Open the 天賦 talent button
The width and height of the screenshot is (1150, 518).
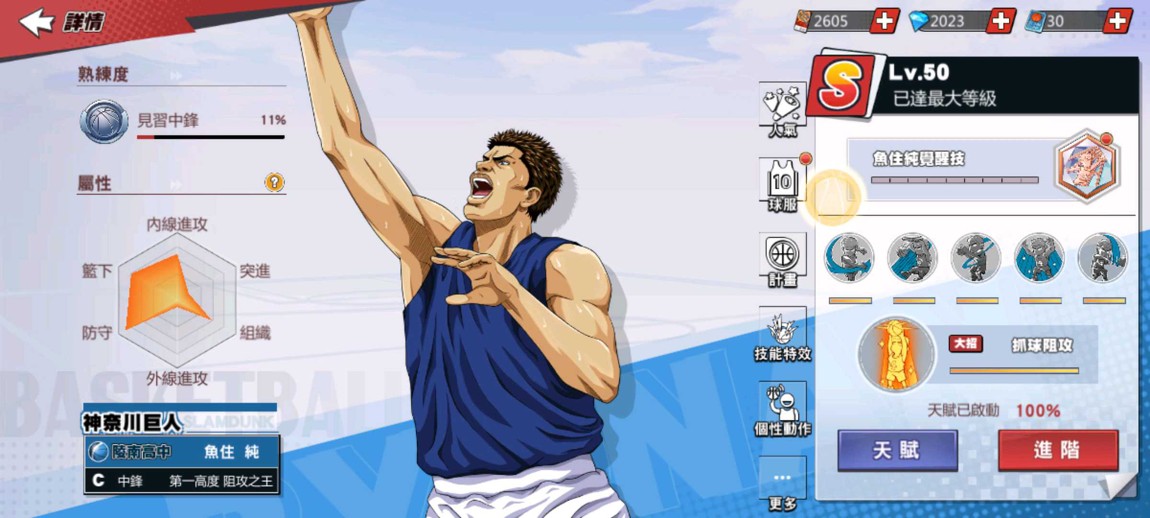898,450
